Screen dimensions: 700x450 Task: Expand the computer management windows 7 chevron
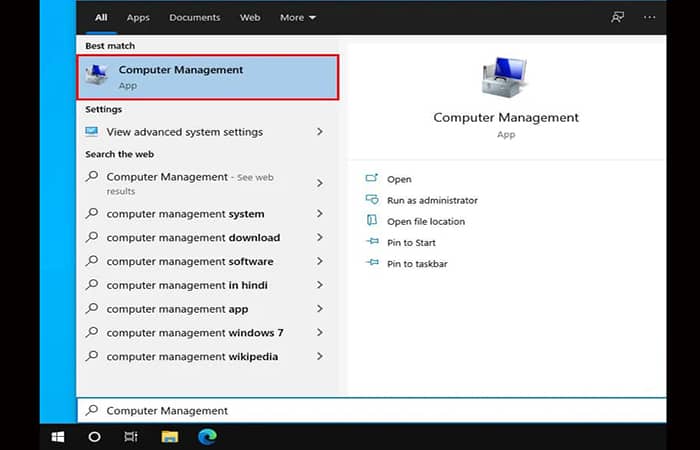click(x=320, y=332)
